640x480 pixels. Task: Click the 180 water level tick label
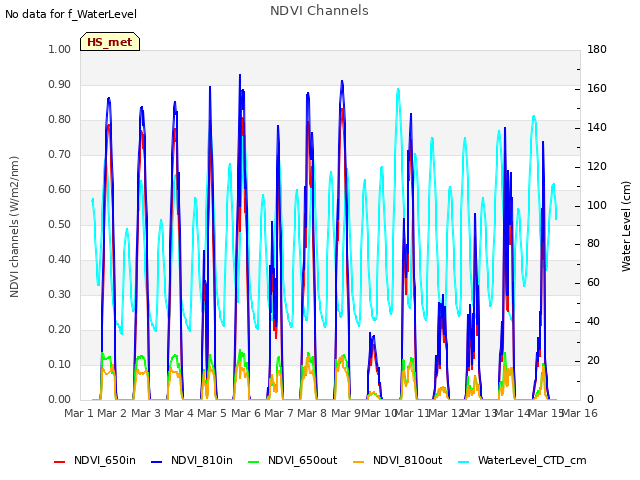(597, 49)
